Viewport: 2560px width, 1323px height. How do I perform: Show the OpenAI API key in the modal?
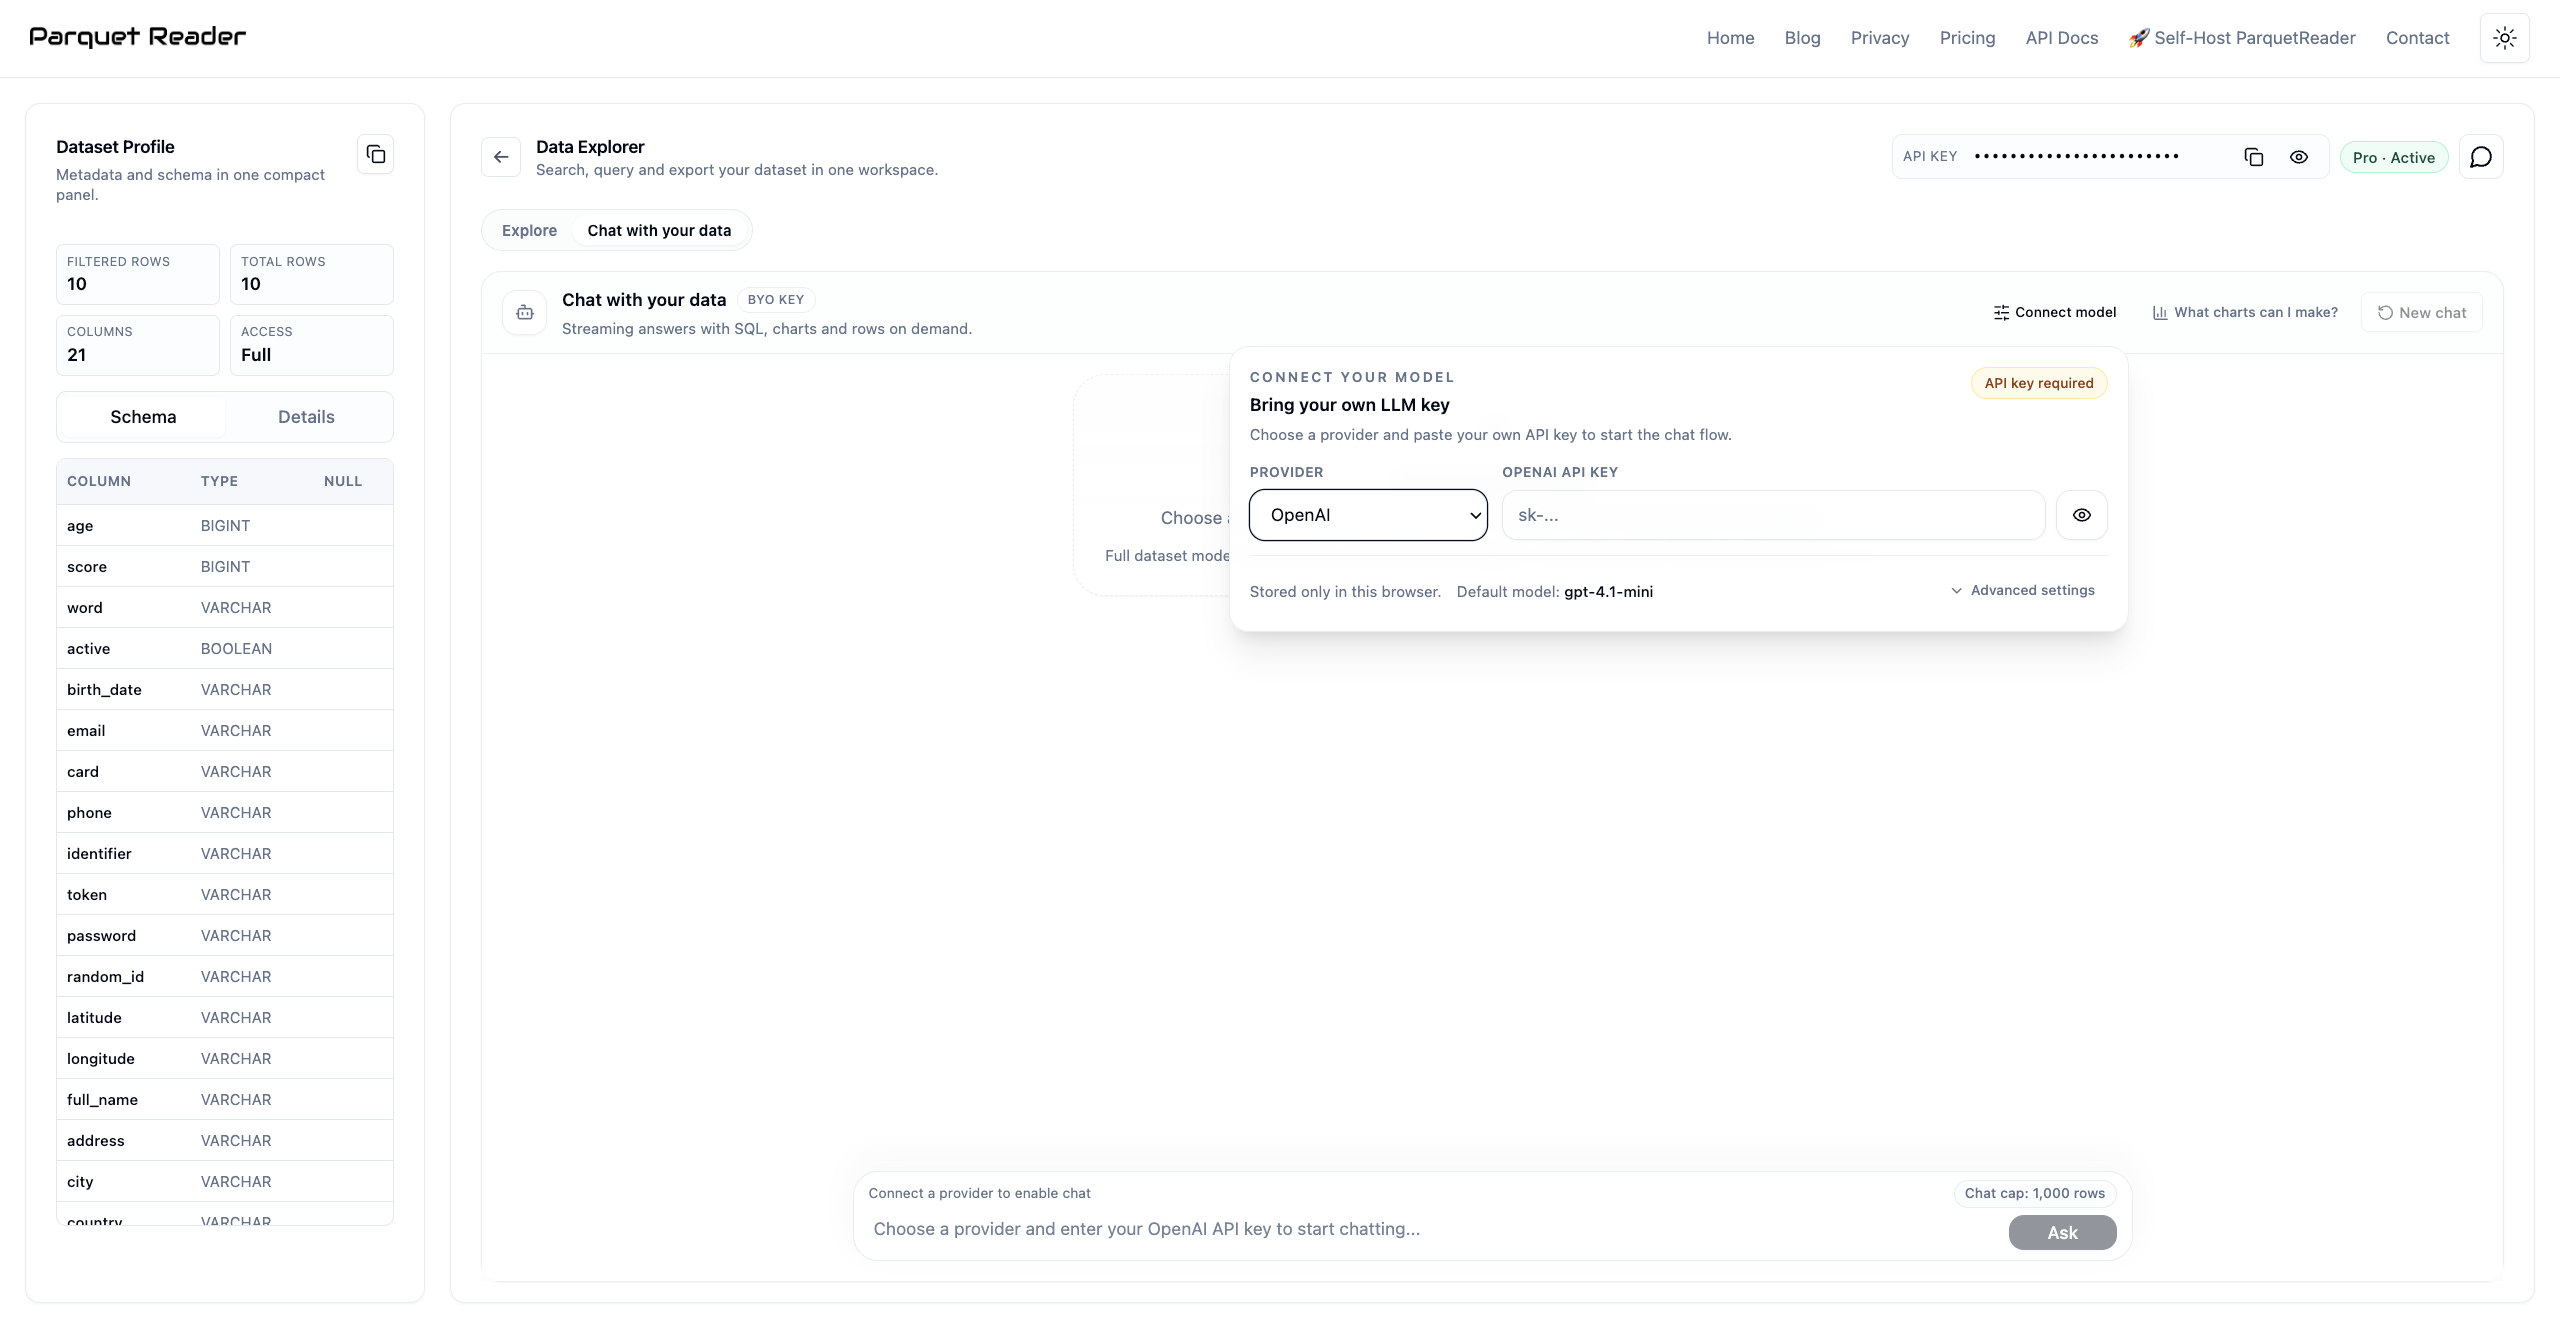point(2081,515)
